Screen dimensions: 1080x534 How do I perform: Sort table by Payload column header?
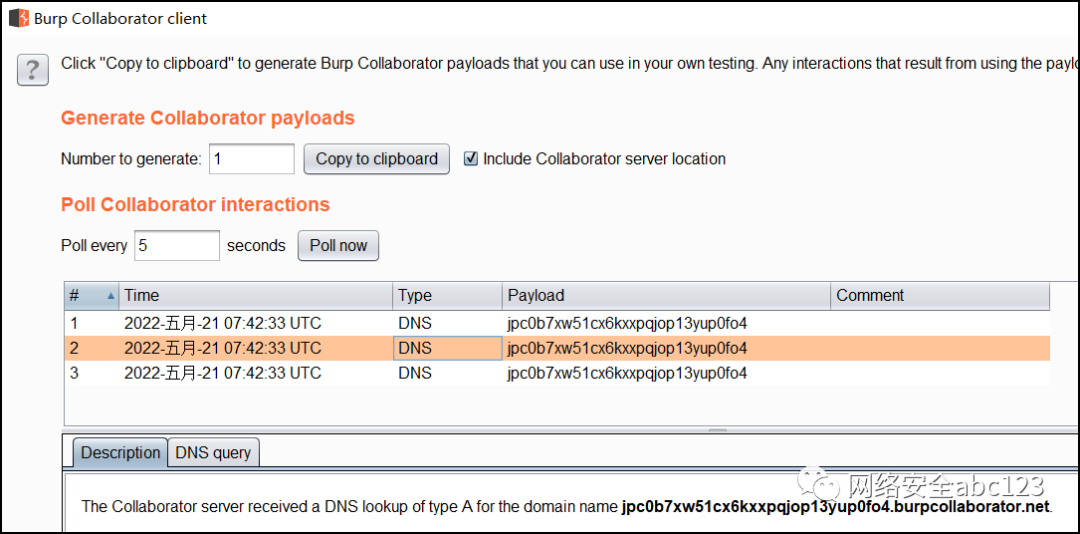tap(666, 296)
